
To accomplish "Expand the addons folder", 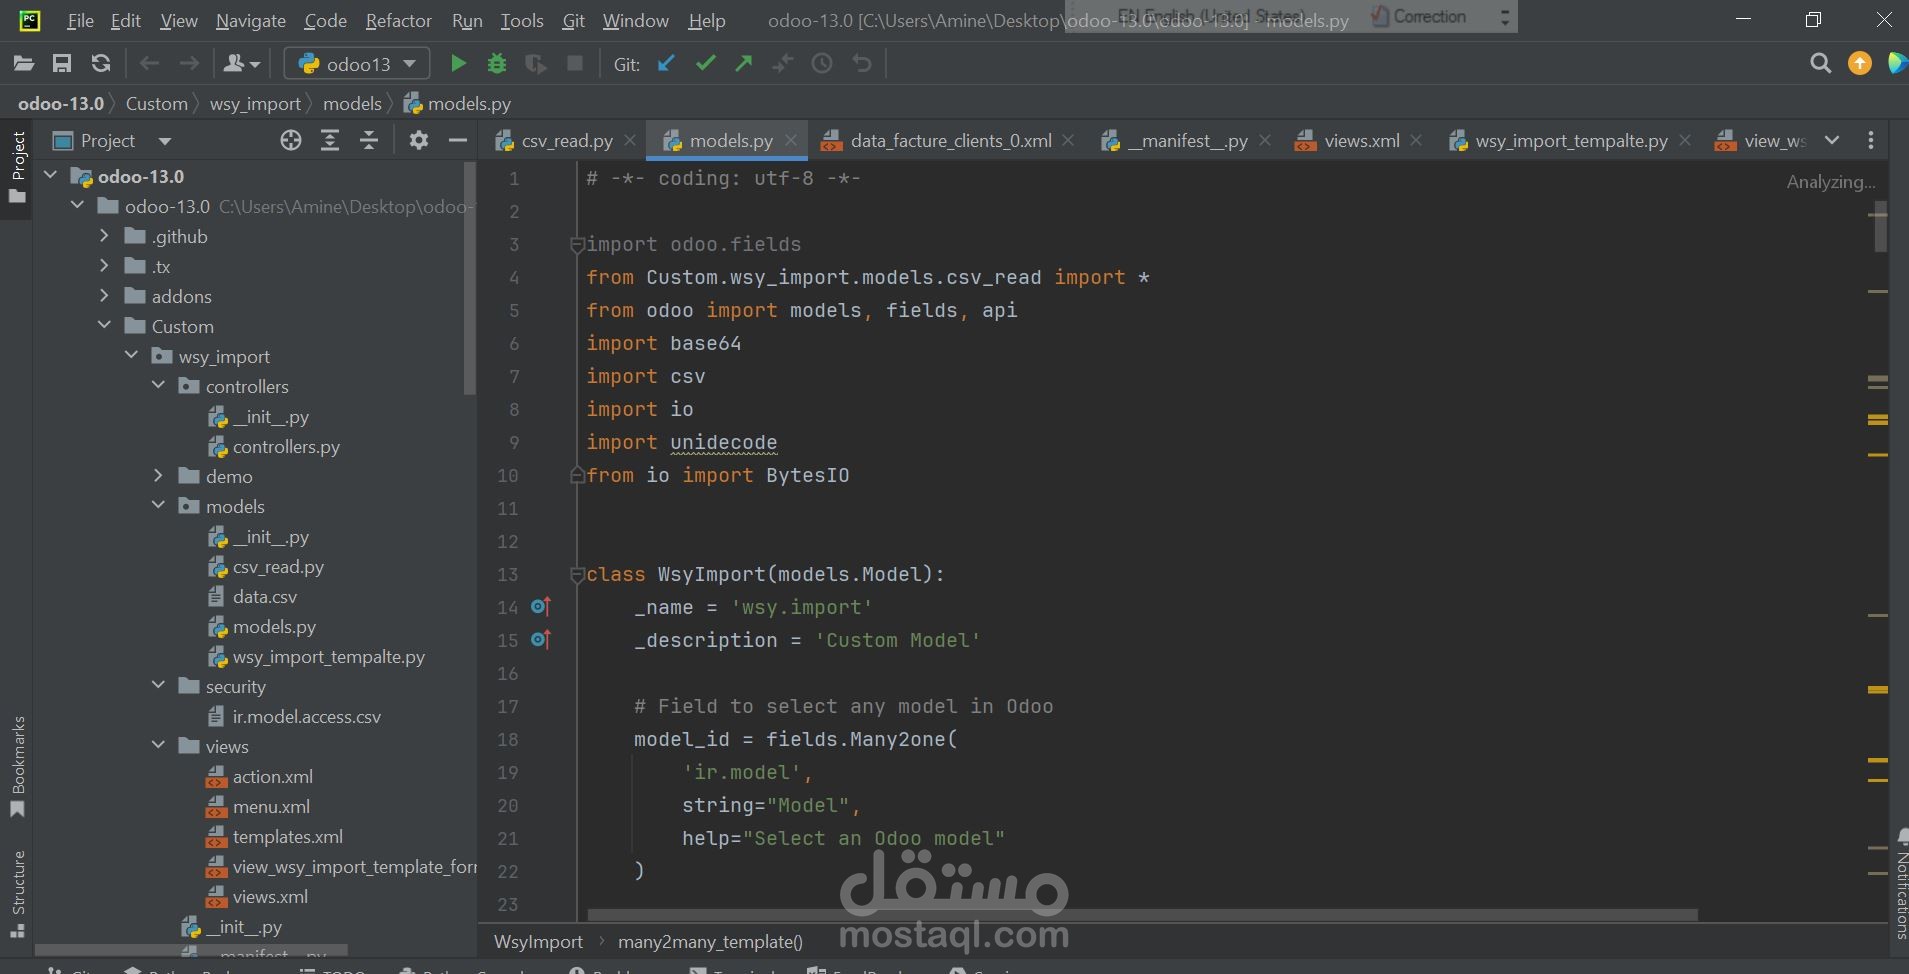I will coord(104,297).
